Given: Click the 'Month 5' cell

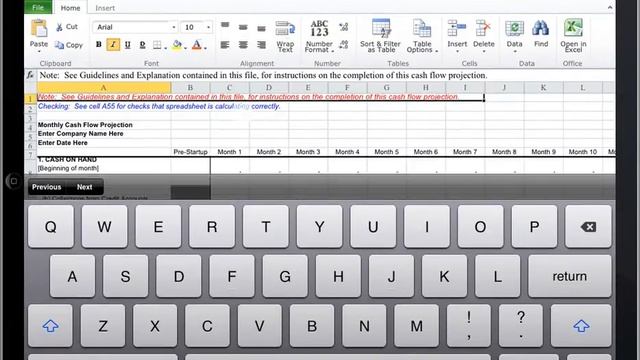Looking at the screenshot, I should point(387,152).
